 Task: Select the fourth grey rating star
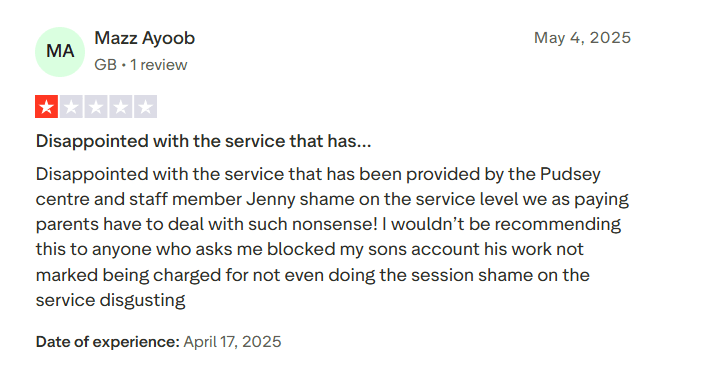pyautogui.click(x=121, y=107)
